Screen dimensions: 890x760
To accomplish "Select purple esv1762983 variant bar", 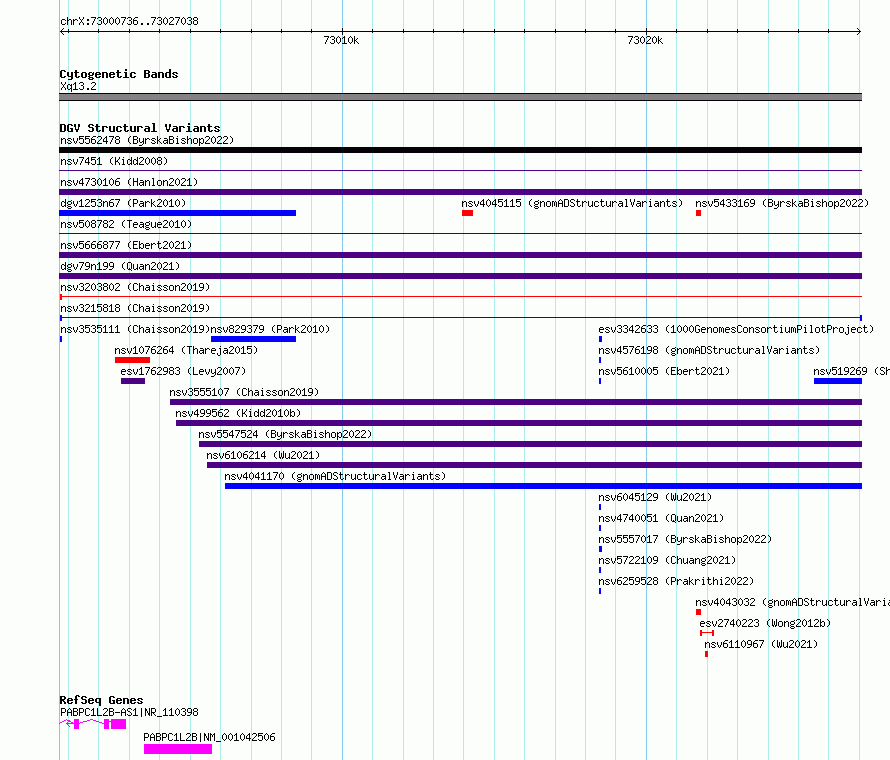I will [x=133, y=381].
